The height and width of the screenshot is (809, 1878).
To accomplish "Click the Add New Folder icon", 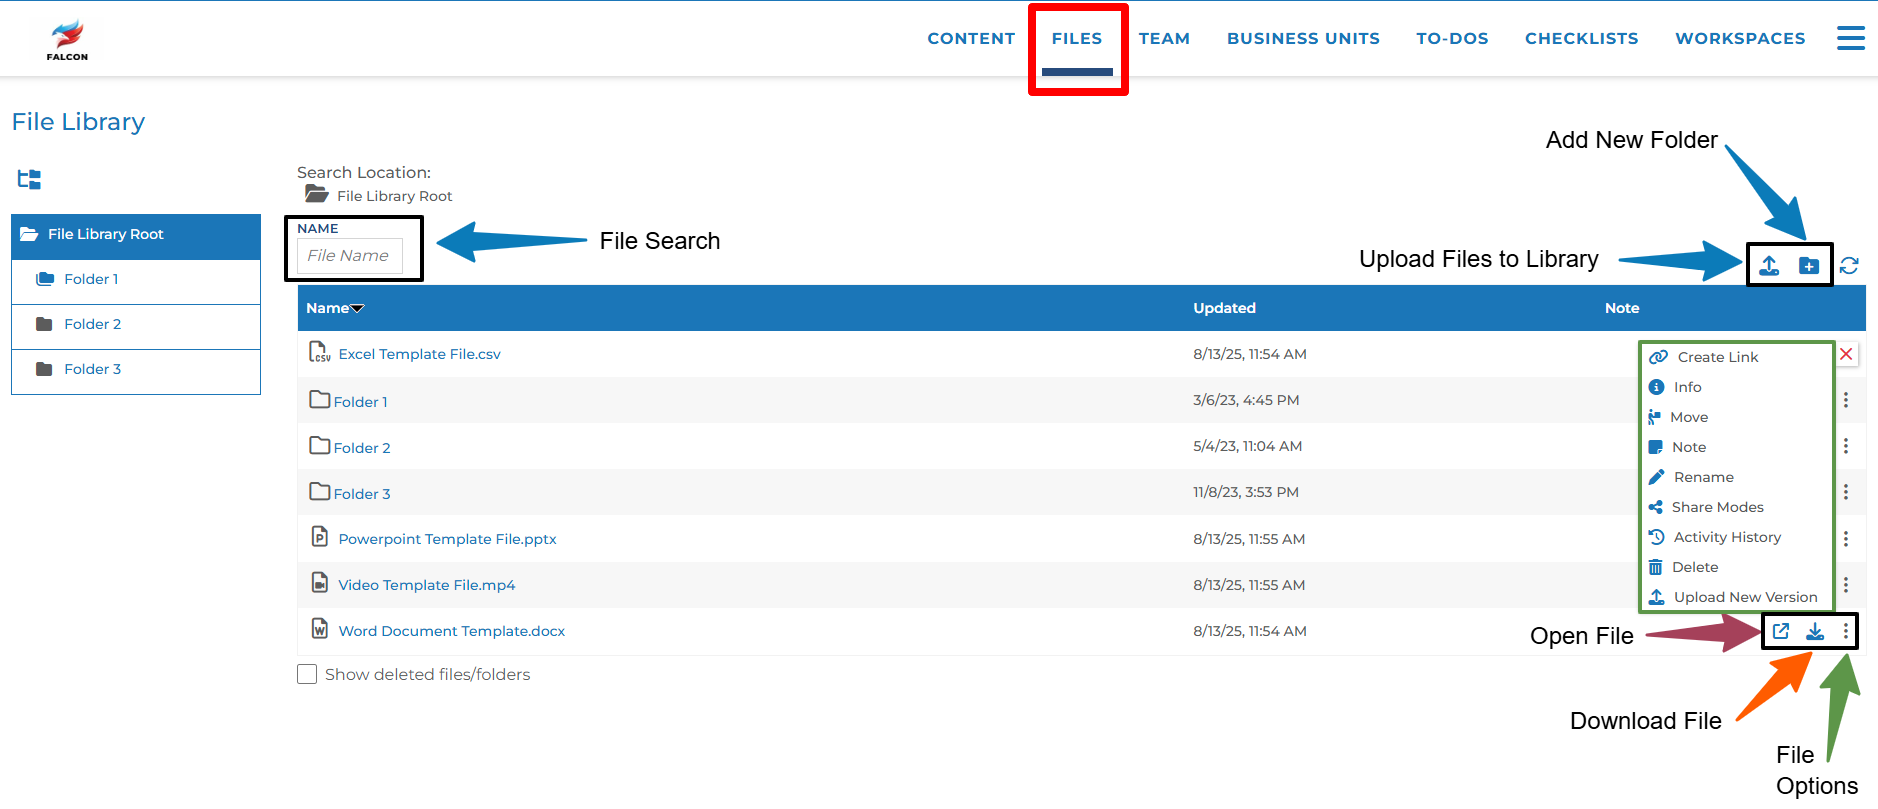I will [1809, 265].
